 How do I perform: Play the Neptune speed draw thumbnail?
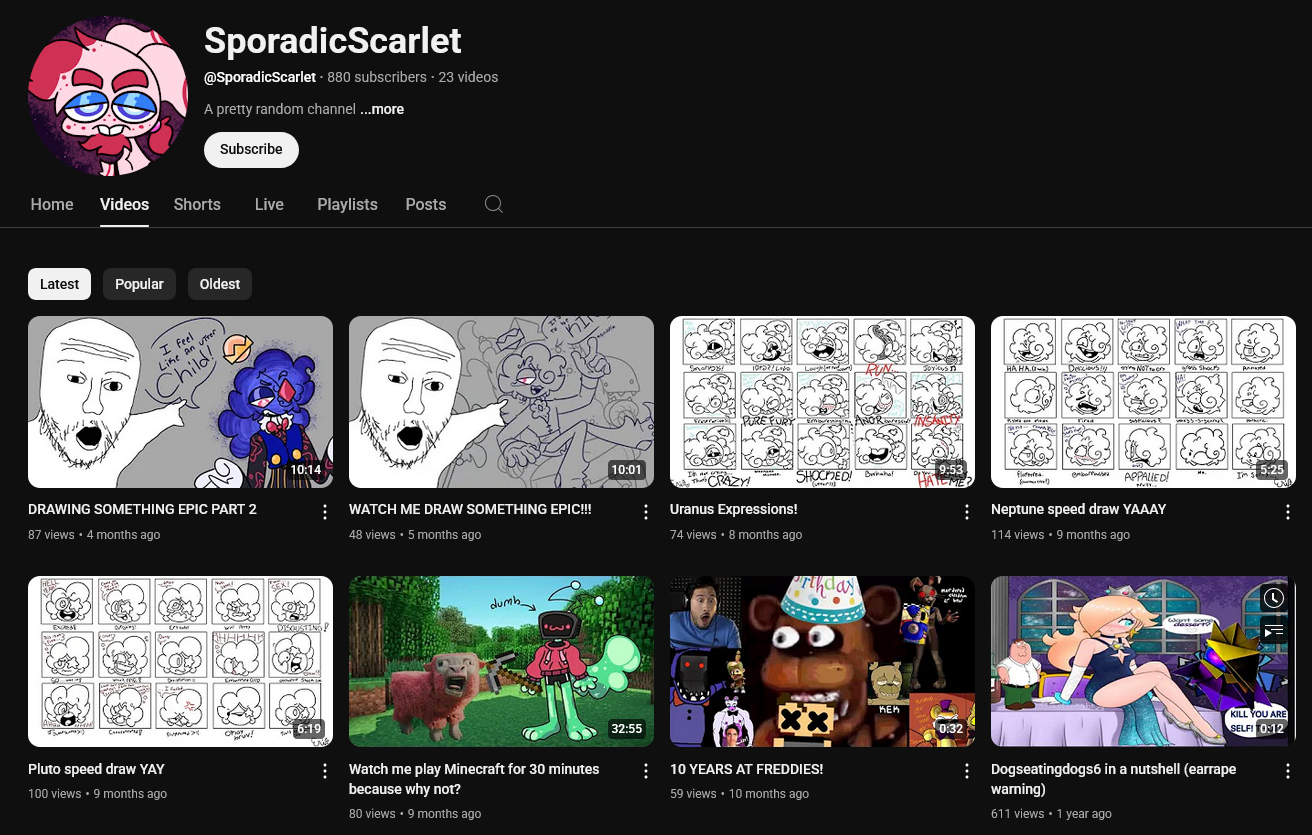pyautogui.click(x=1143, y=402)
